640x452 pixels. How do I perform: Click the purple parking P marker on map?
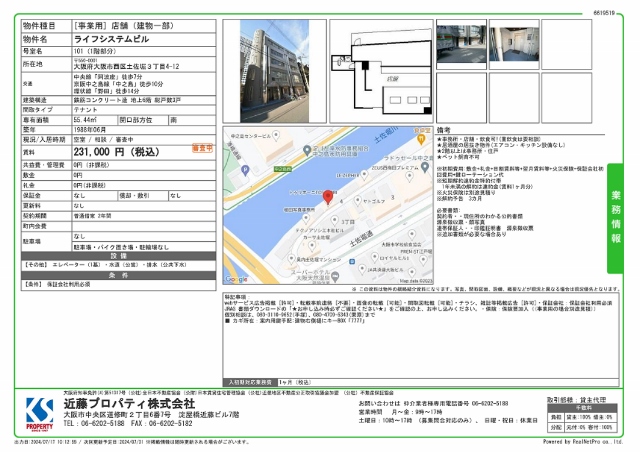click(x=245, y=170)
